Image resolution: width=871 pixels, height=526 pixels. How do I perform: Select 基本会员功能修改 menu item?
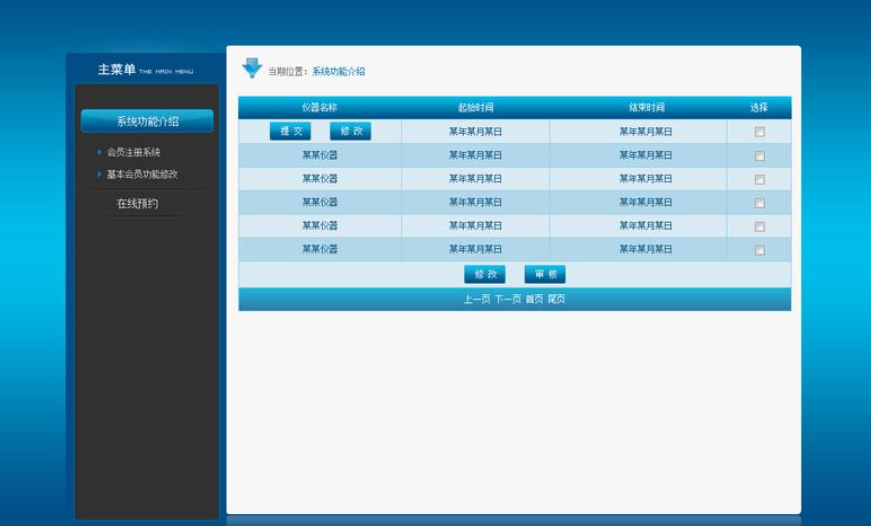point(142,174)
